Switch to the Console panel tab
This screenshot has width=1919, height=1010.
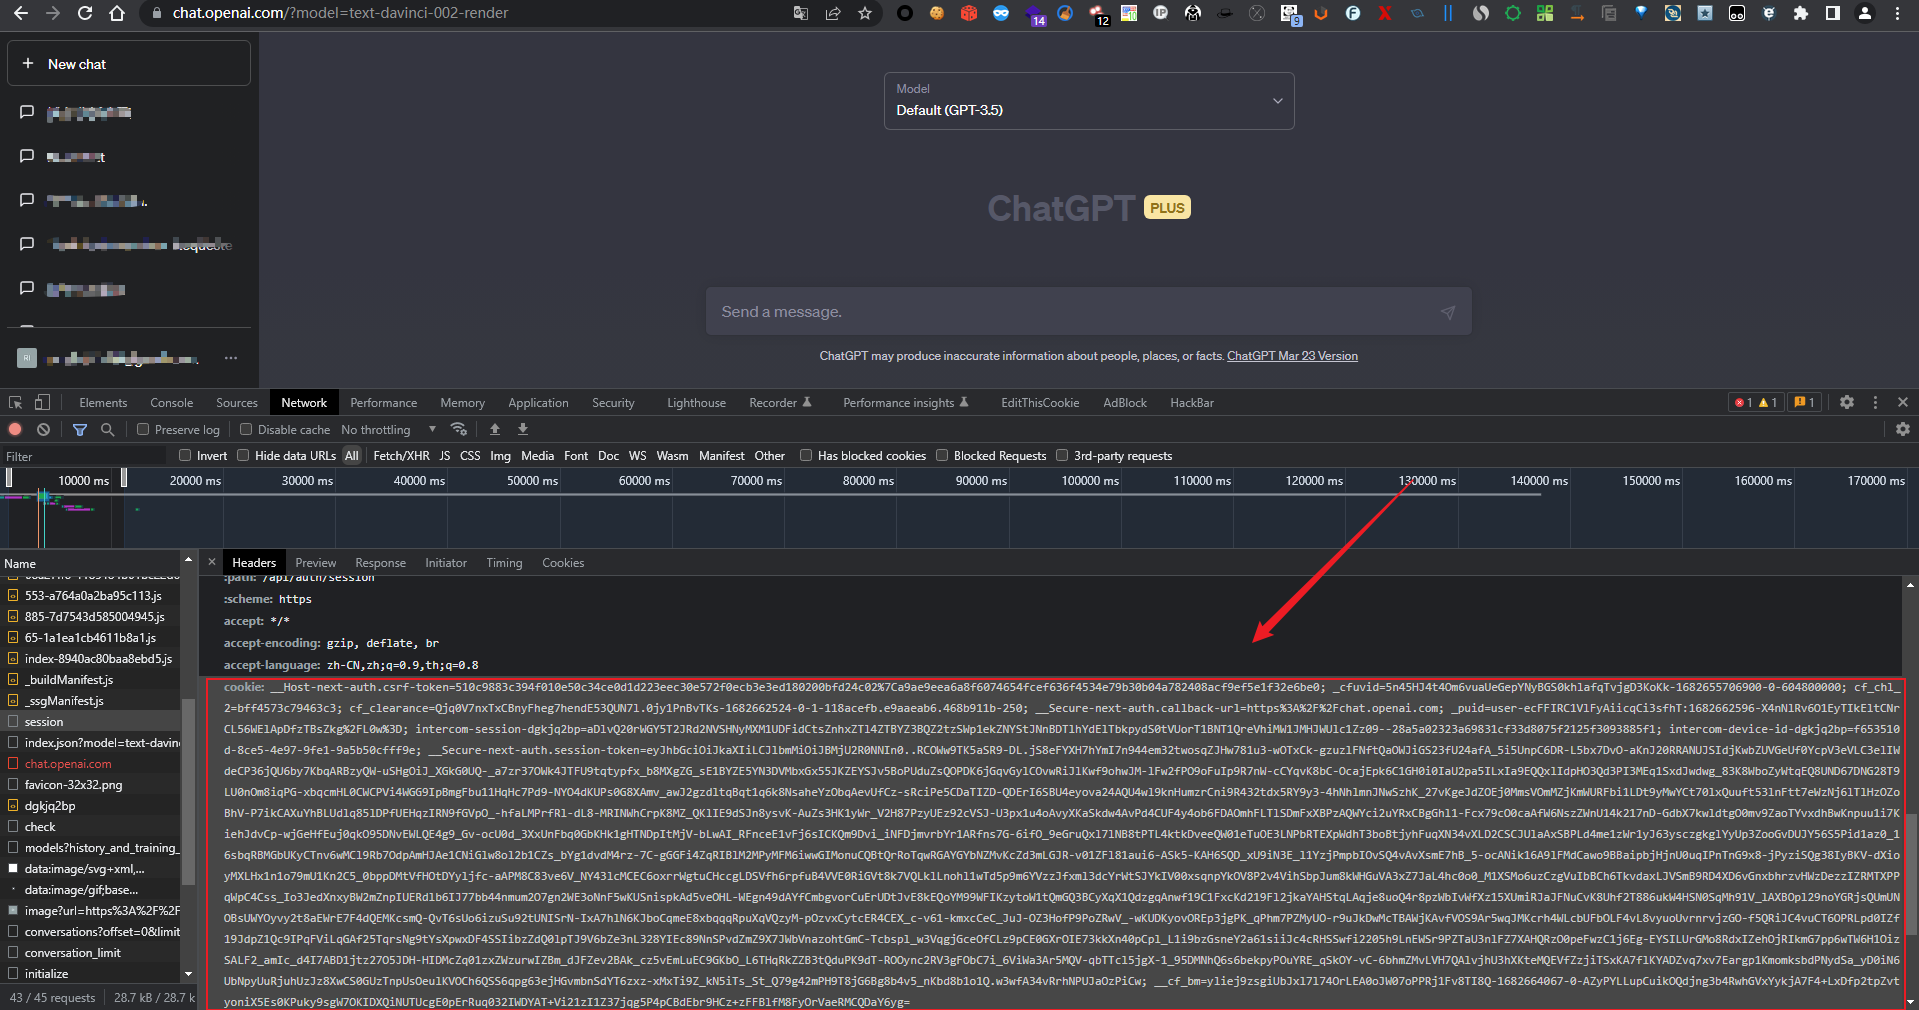172,402
